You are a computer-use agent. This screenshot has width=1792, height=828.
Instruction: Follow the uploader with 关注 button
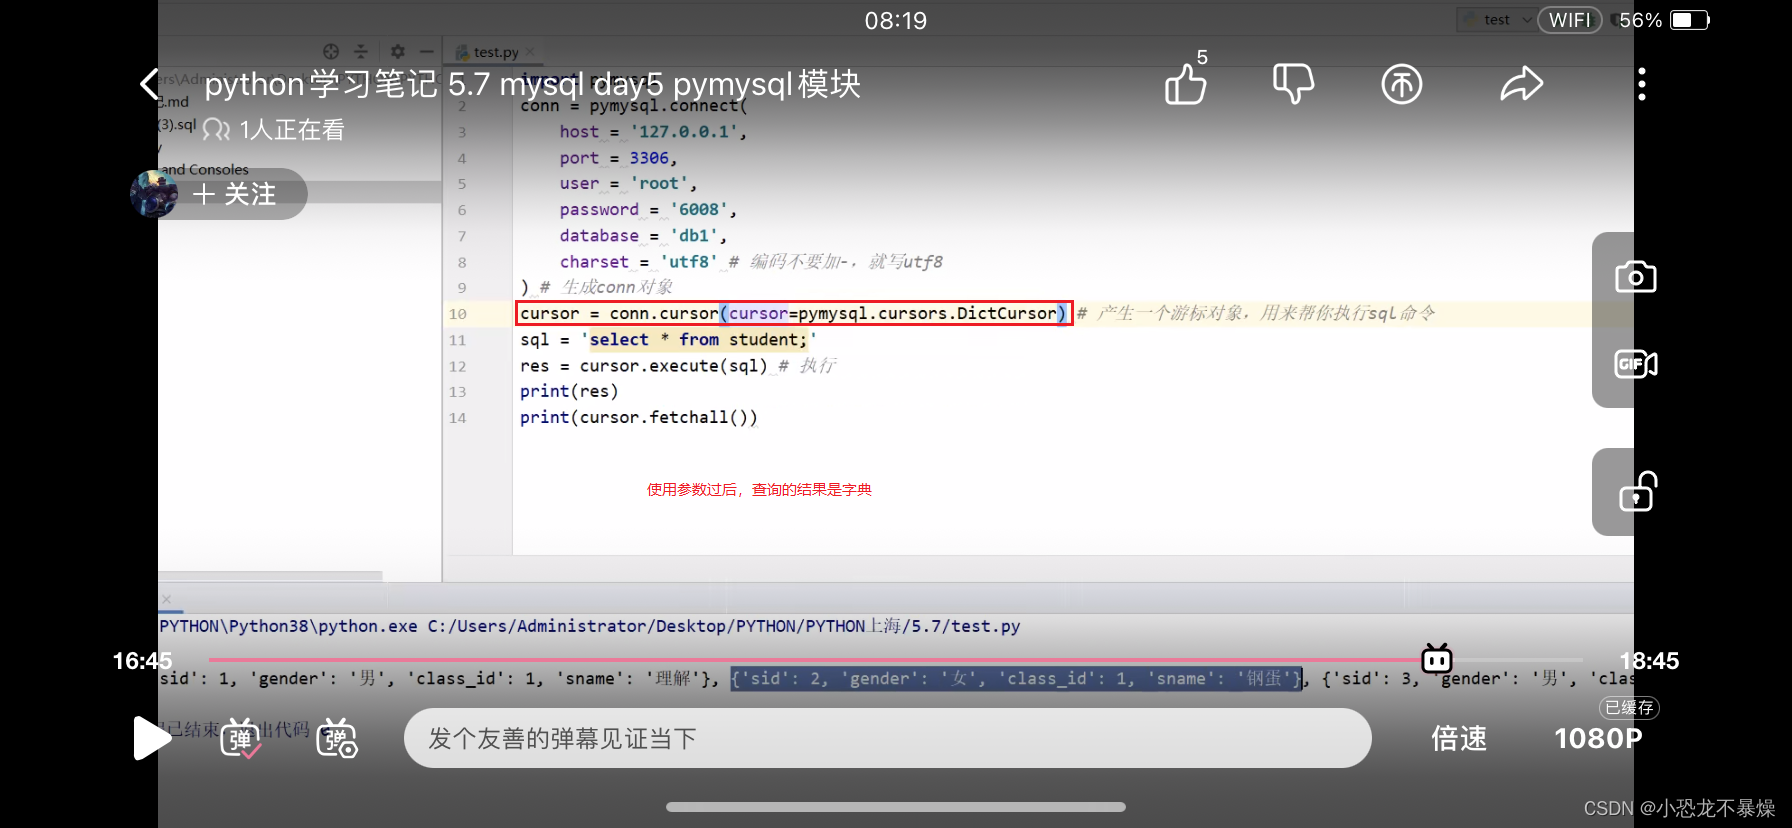click(236, 194)
